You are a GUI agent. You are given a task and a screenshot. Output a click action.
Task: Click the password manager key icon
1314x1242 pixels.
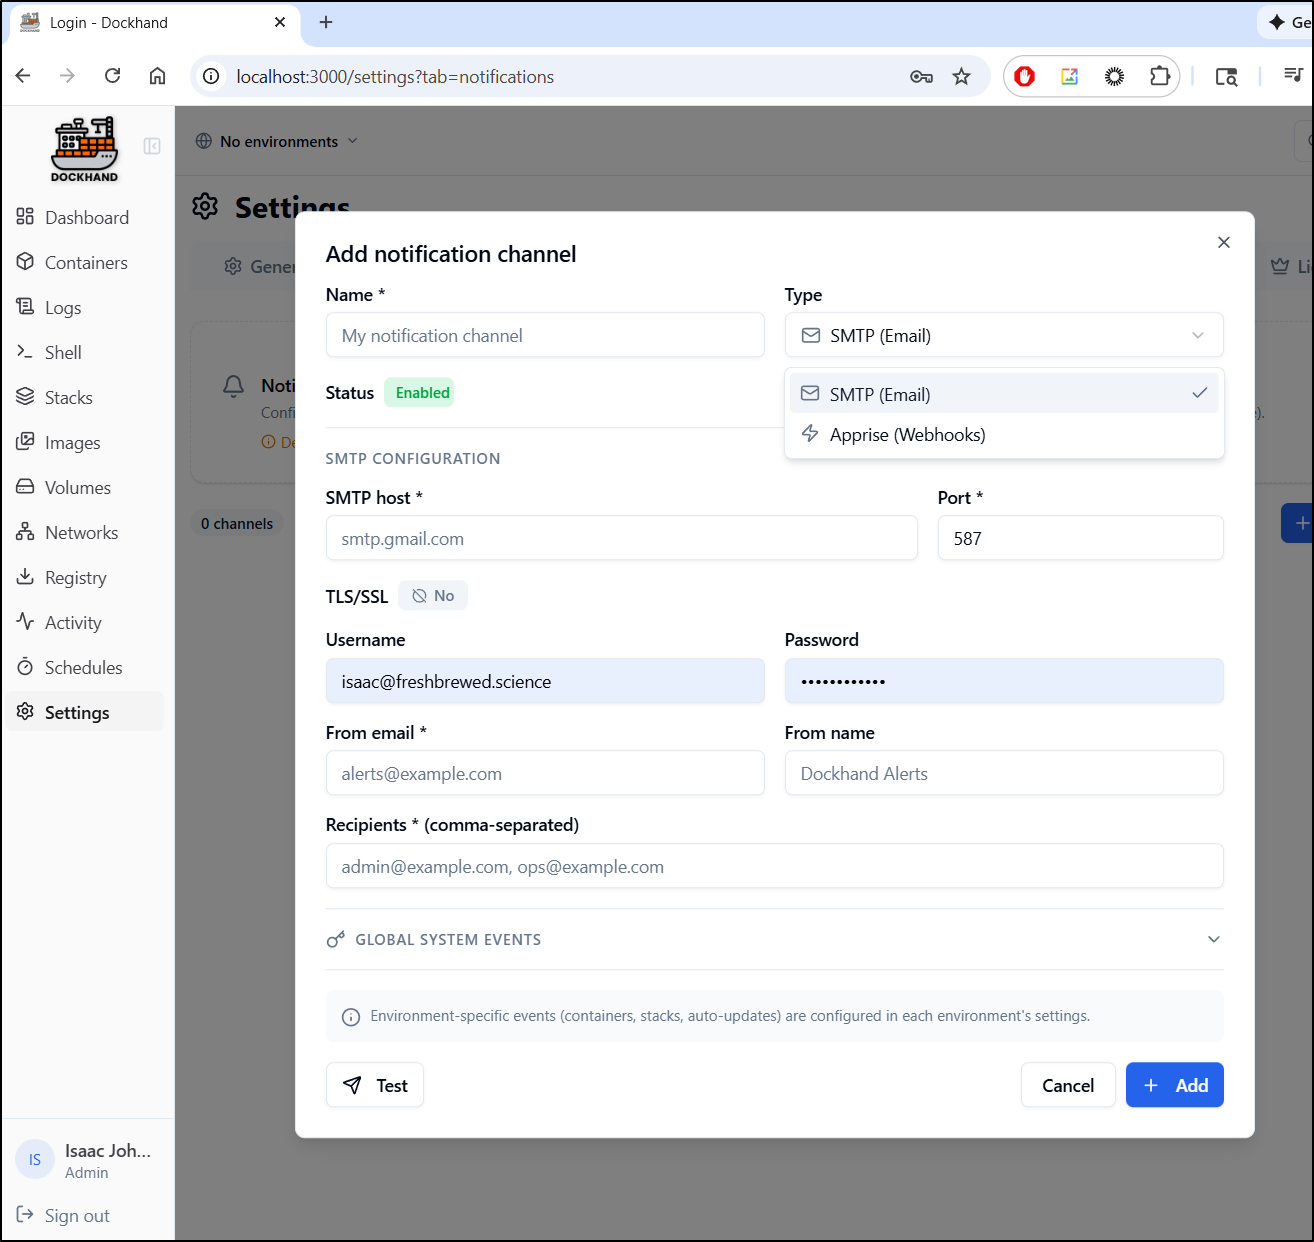pyautogui.click(x=921, y=77)
